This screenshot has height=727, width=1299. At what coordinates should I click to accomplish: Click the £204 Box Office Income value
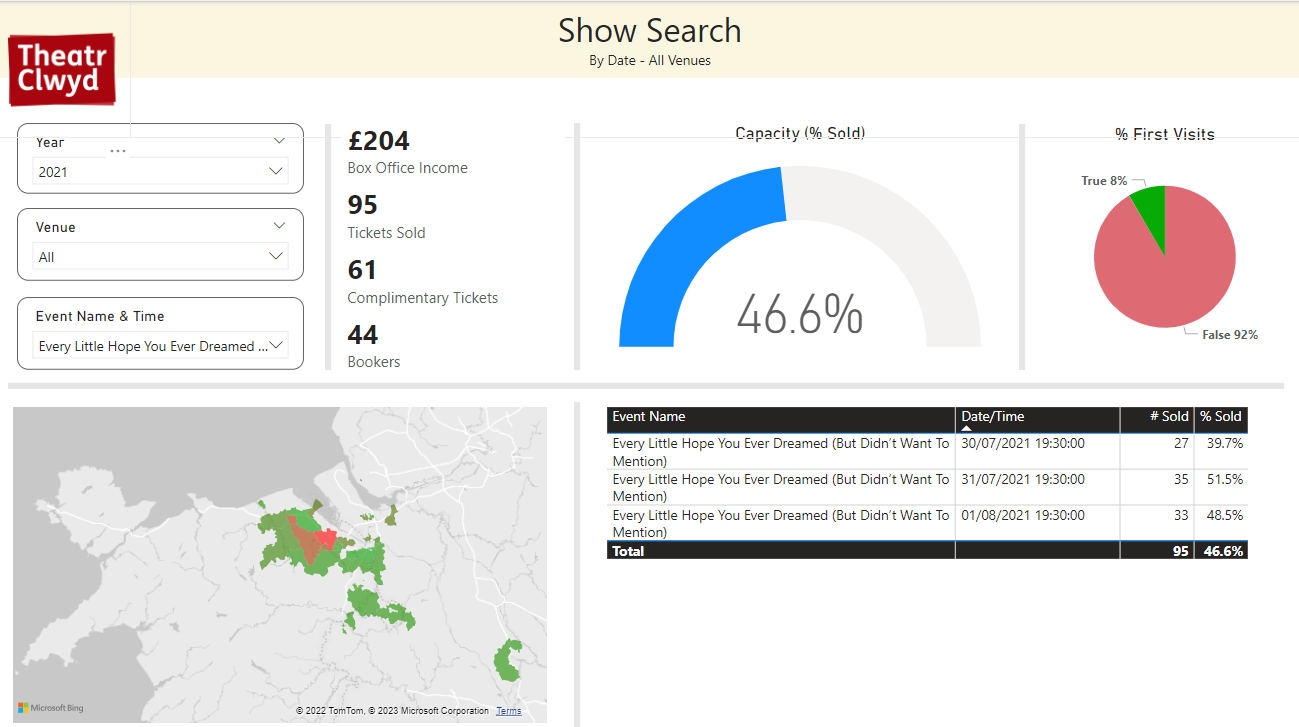tap(379, 141)
